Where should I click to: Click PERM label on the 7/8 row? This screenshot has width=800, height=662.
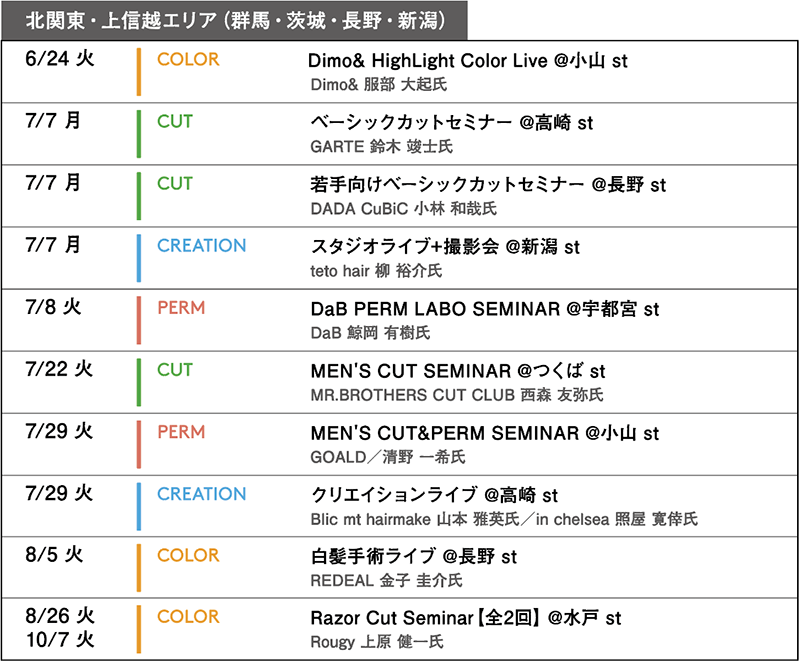[x=181, y=308]
